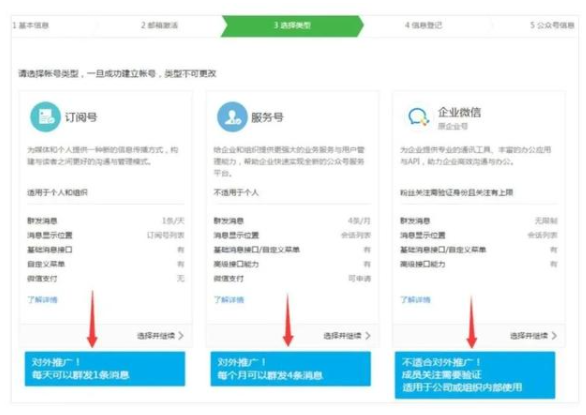586x415 pixels.
Task: Click the 服务号 card title text
Action: coord(267,117)
